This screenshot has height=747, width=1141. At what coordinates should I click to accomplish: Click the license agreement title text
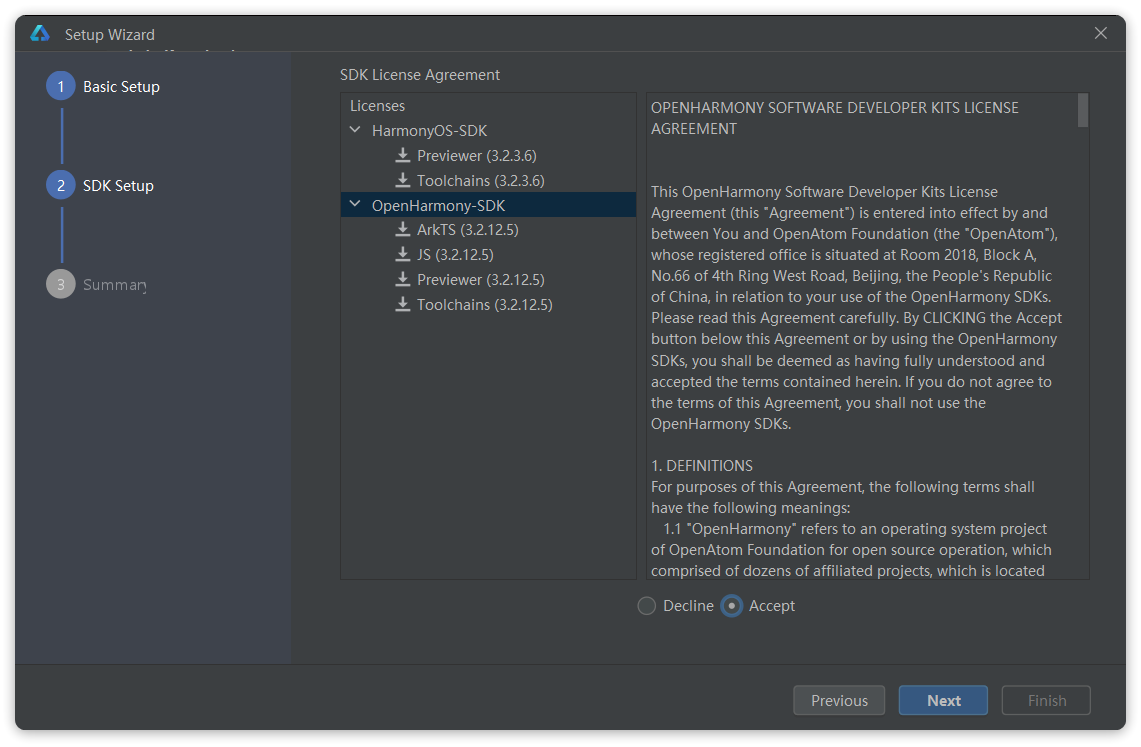click(835, 118)
